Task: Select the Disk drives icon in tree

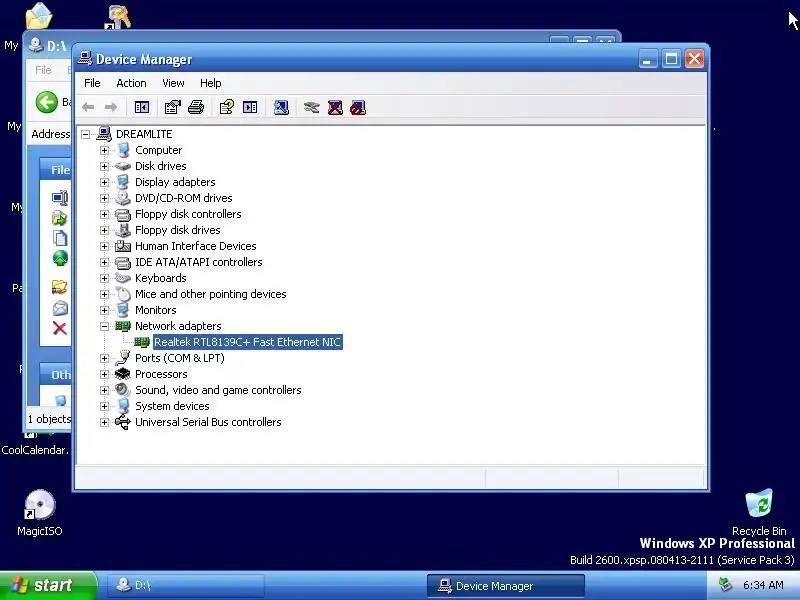Action: [122, 166]
